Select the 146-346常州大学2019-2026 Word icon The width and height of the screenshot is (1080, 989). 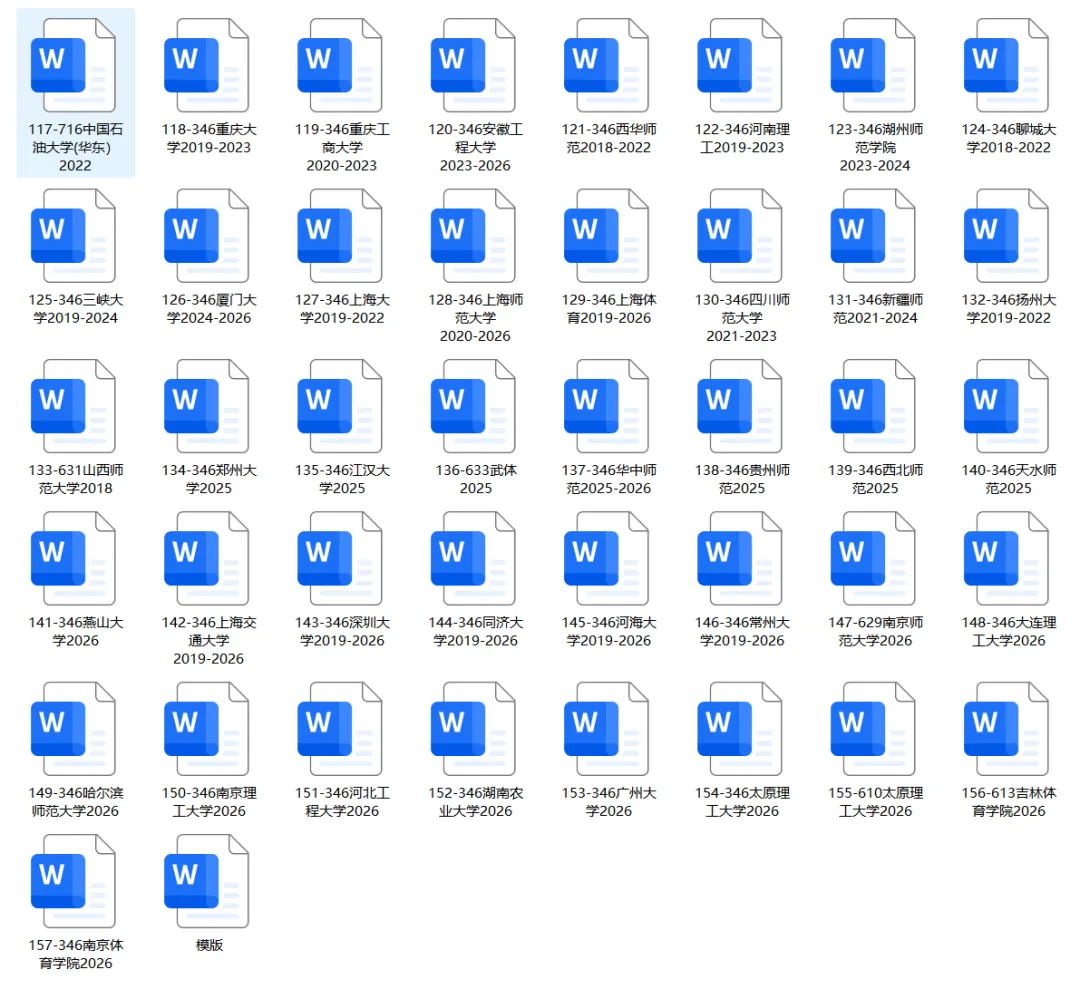coord(740,558)
